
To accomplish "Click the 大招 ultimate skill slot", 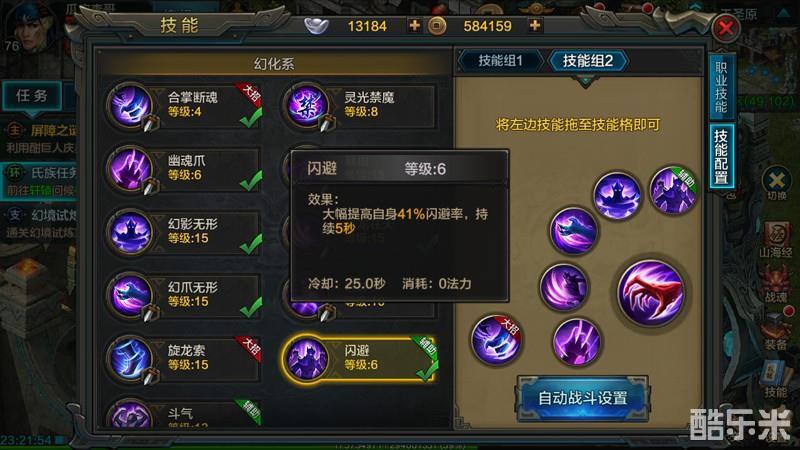I will pos(496,339).
